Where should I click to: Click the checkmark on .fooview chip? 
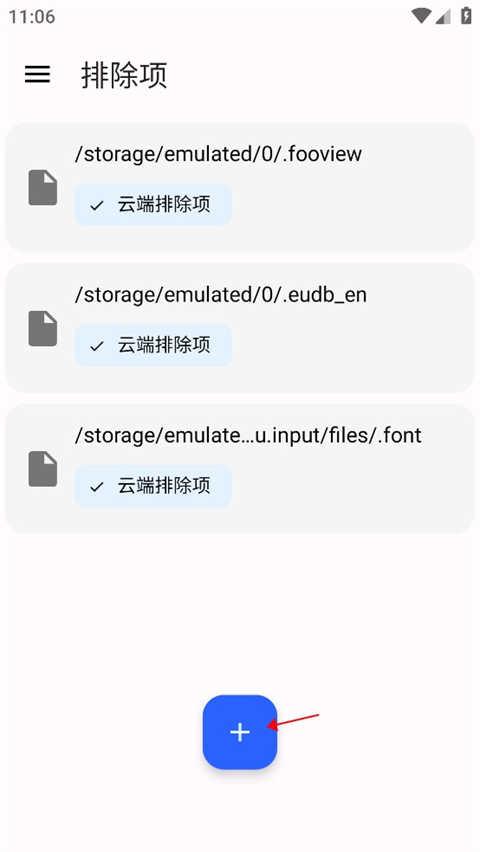coord(97,205)
